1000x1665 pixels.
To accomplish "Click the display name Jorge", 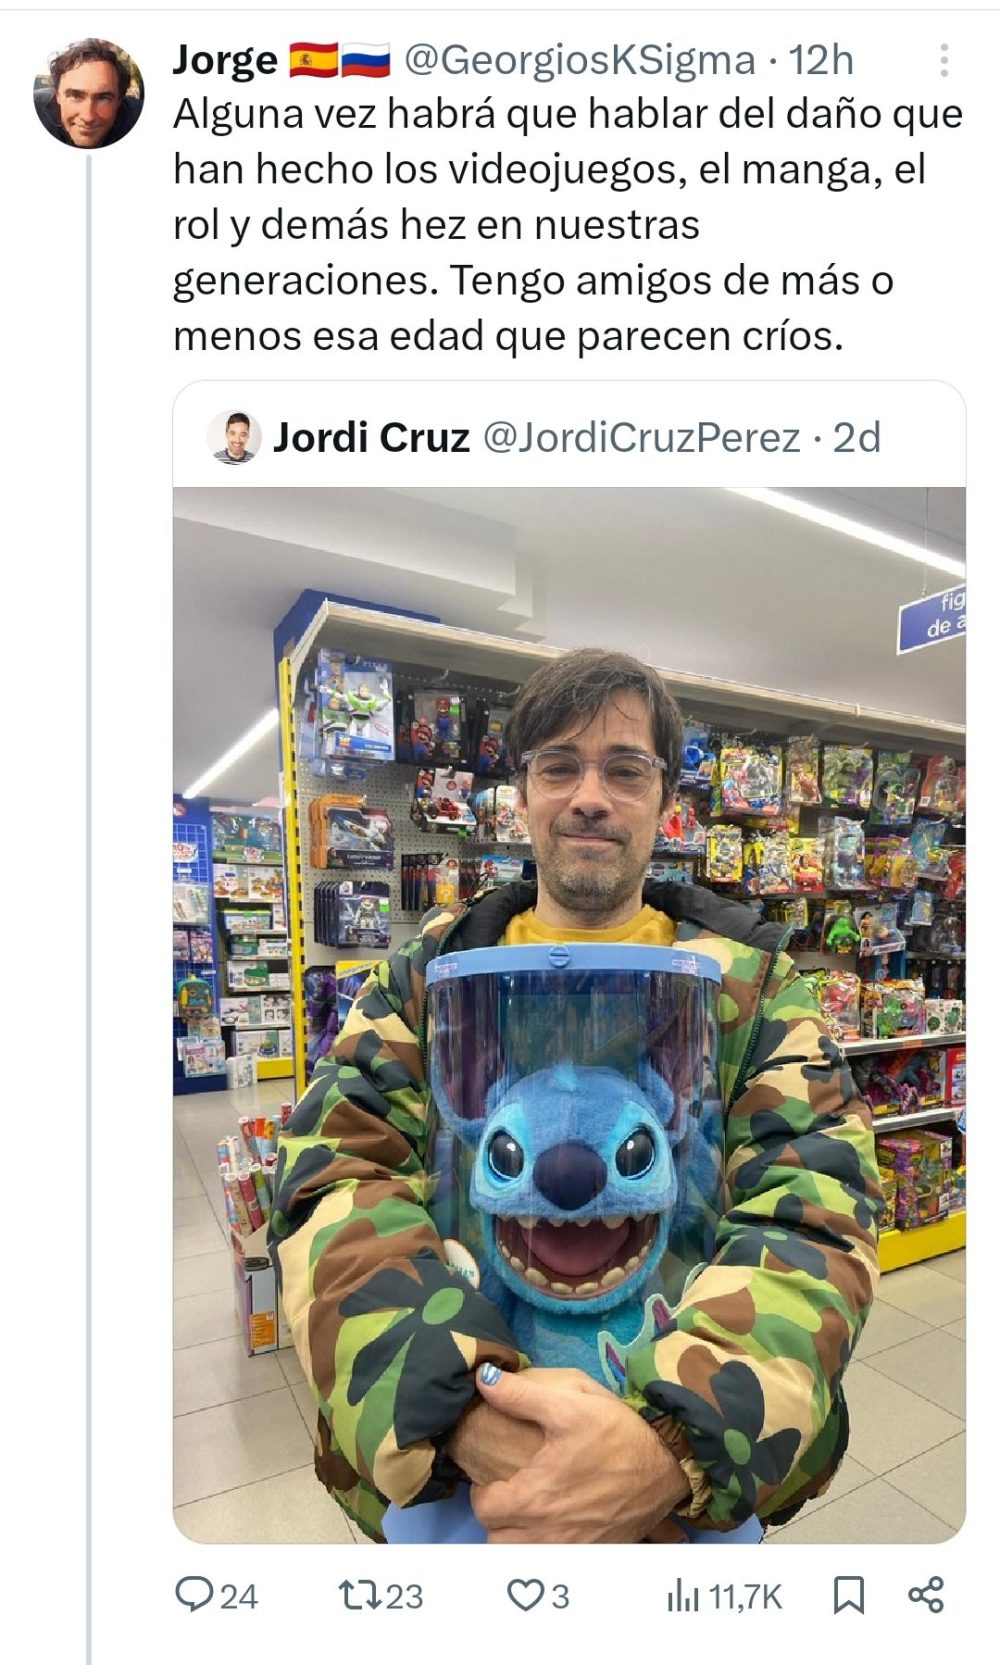I will tap(225, 61).
